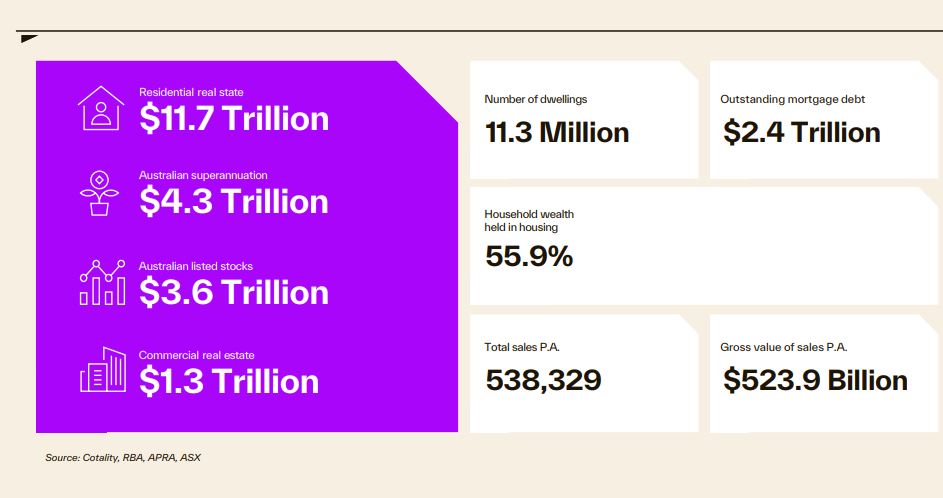Image resolution: width=943 pixels, height=498 pixels.
Task: Click the black triangle marker under the top line
Action: point(28,39)
